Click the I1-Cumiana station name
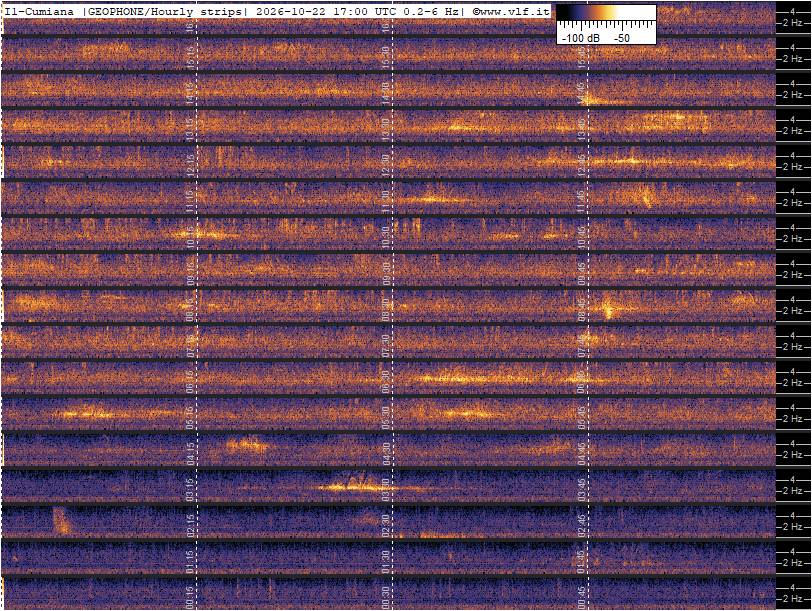The height and width of the screenshot is (611, 812). pos(39,11)
